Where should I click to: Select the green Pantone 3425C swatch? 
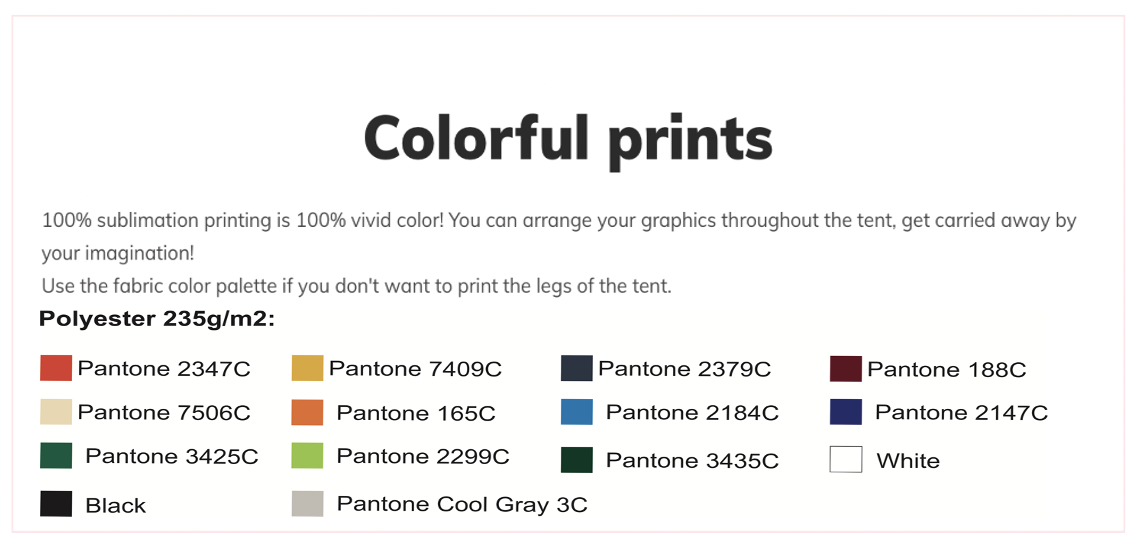56,455
